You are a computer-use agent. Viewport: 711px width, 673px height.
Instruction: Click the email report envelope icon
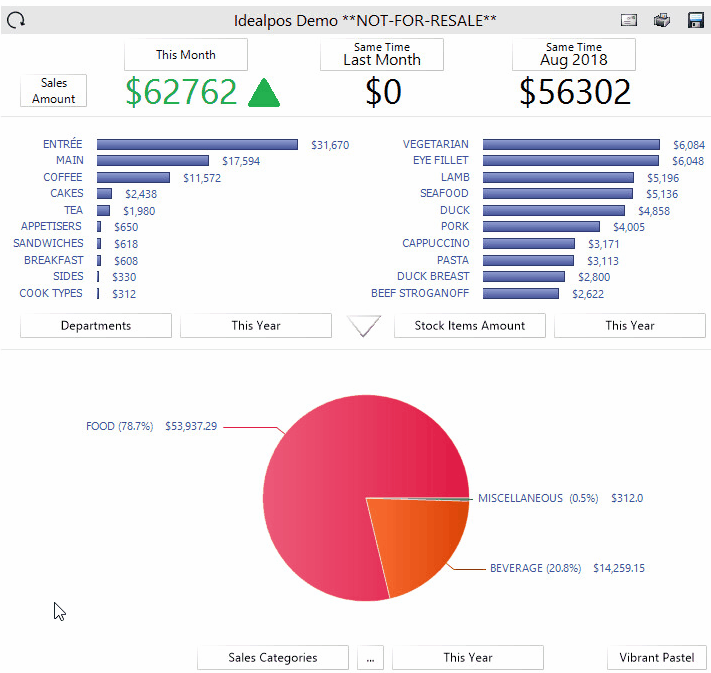(x=629, y=20)
